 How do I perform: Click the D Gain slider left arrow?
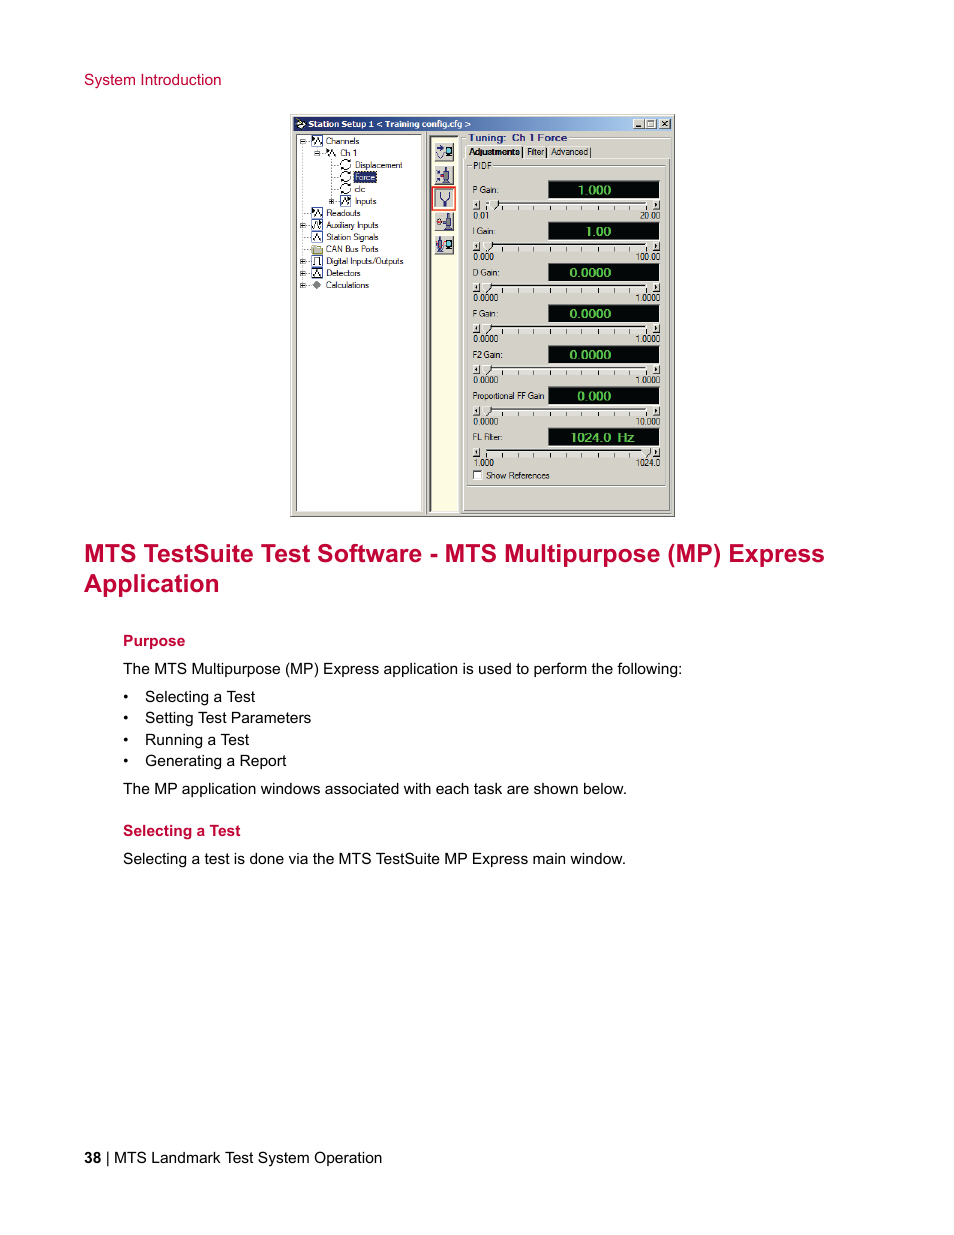click(477, 287)
